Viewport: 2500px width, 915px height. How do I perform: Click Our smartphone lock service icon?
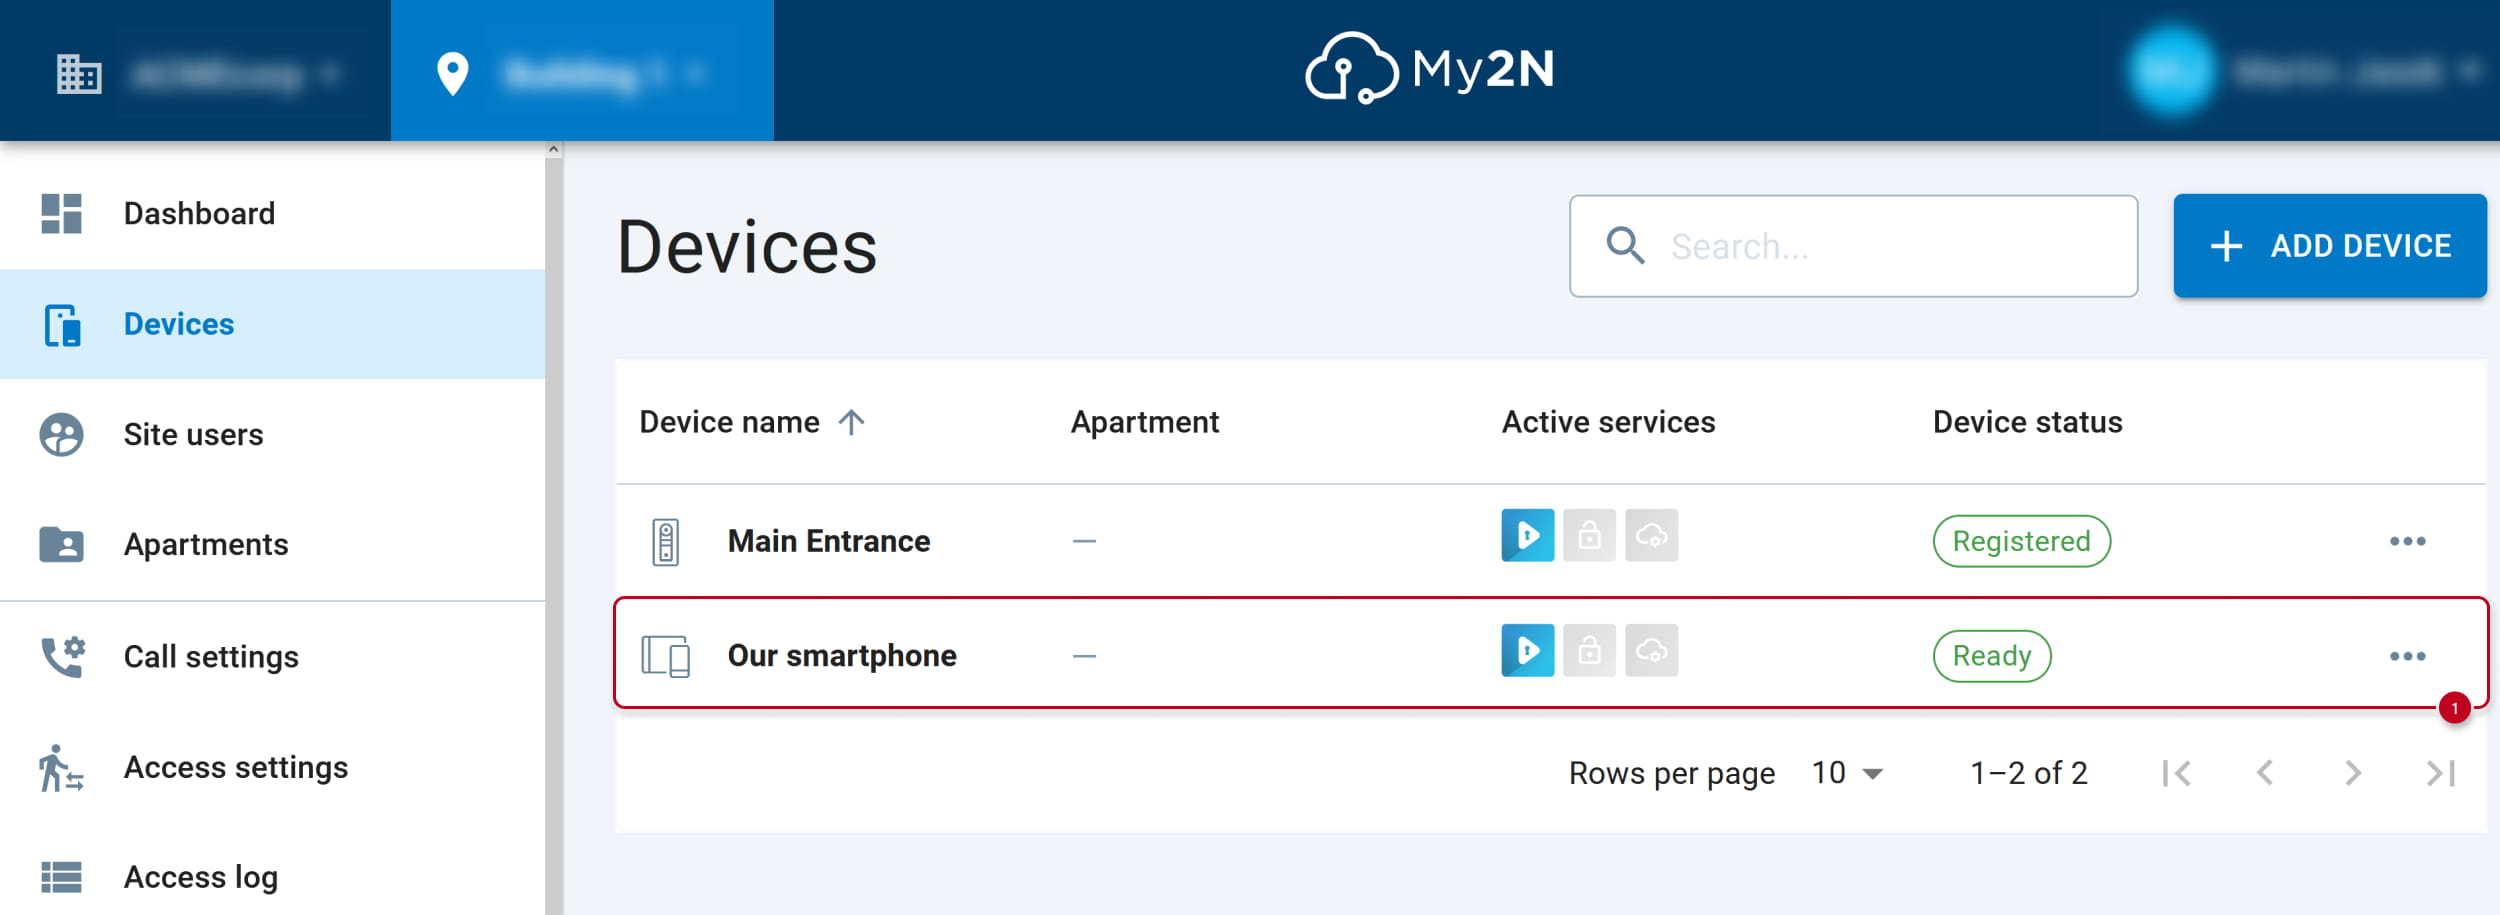[x=1589, y=650]
